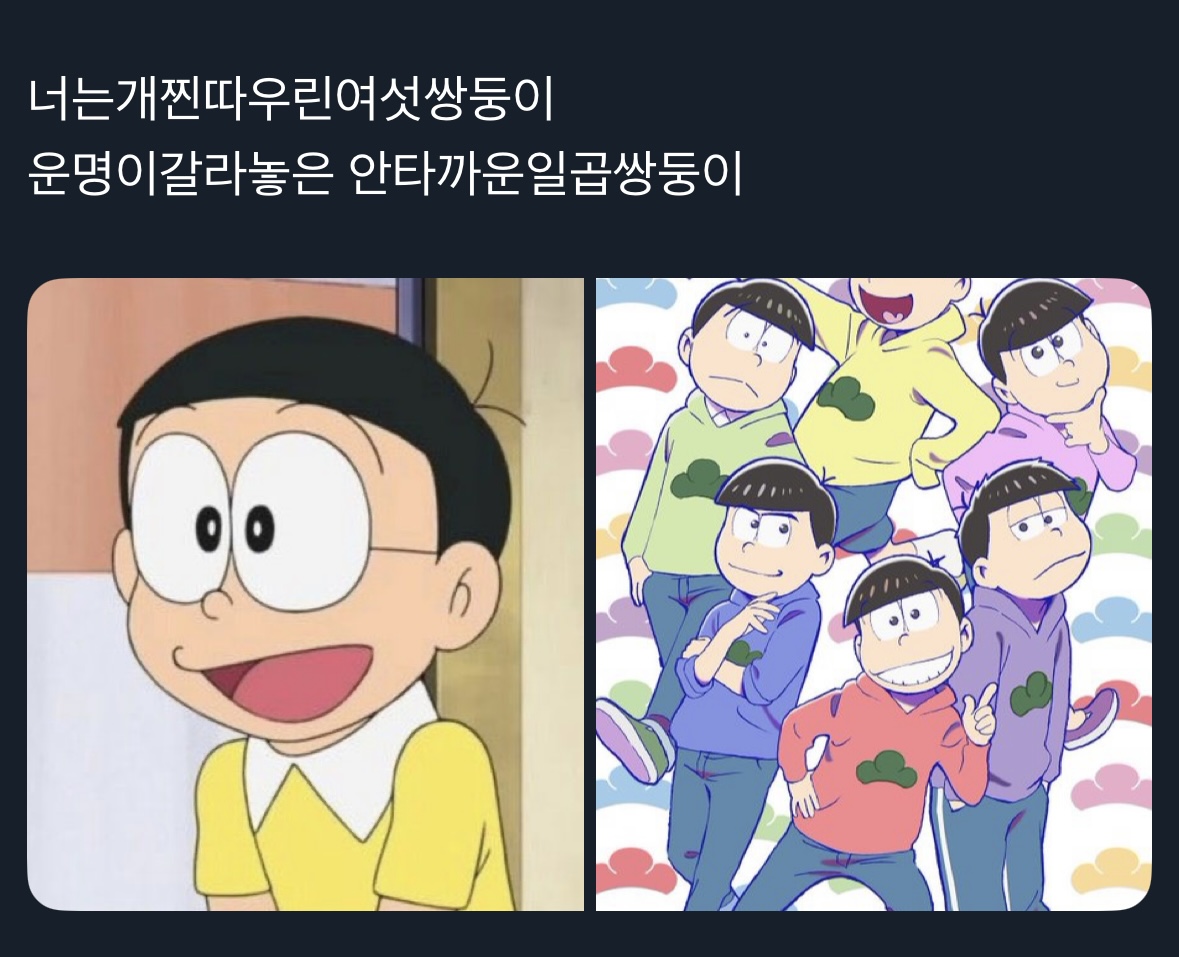
Task: Open the left image of boy with glasses
Action: [305, 594]
